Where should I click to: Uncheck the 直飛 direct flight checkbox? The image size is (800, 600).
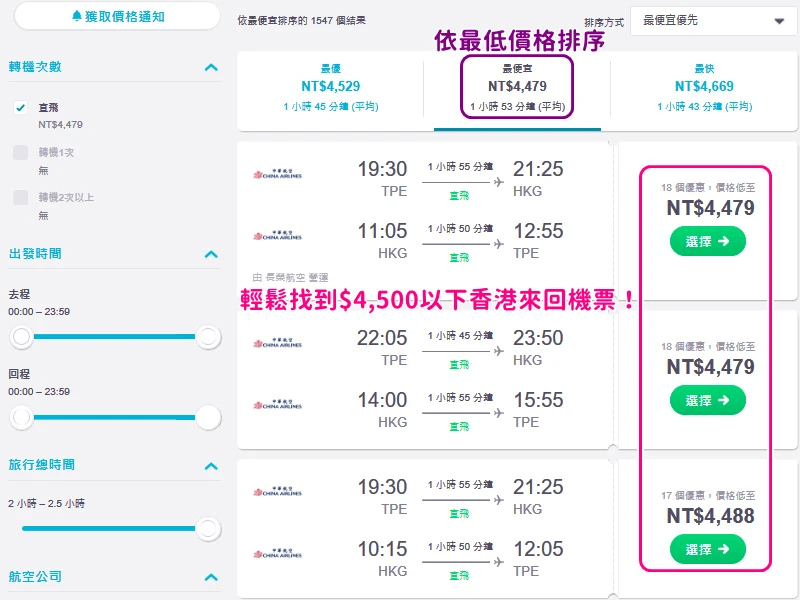[x=21, y=108]
